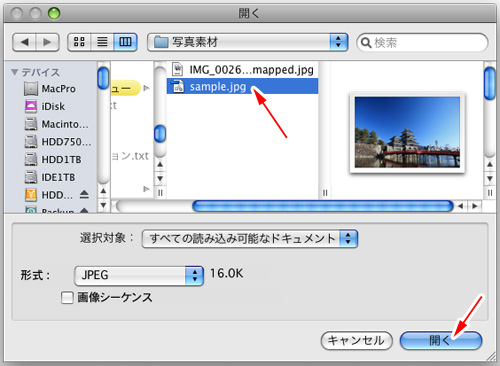This screenshot has height=366, width=500.
Task: Click the sample.jpg file icon
Action: pos(178,87)
